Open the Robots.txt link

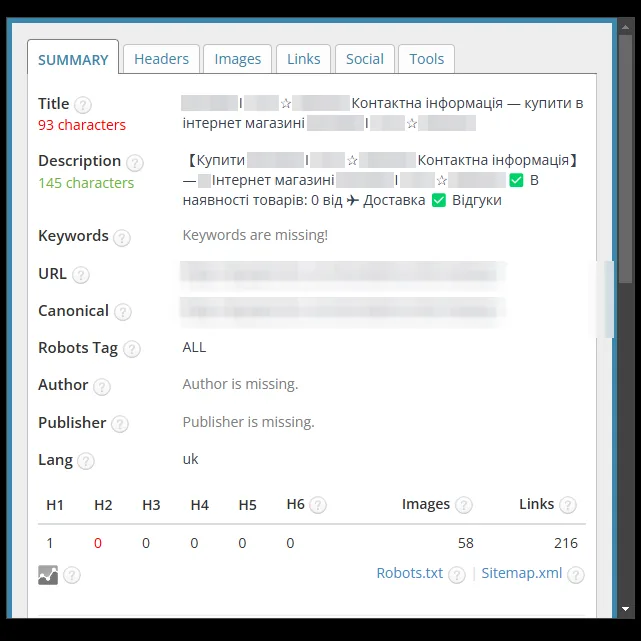(x=410, y=573)
